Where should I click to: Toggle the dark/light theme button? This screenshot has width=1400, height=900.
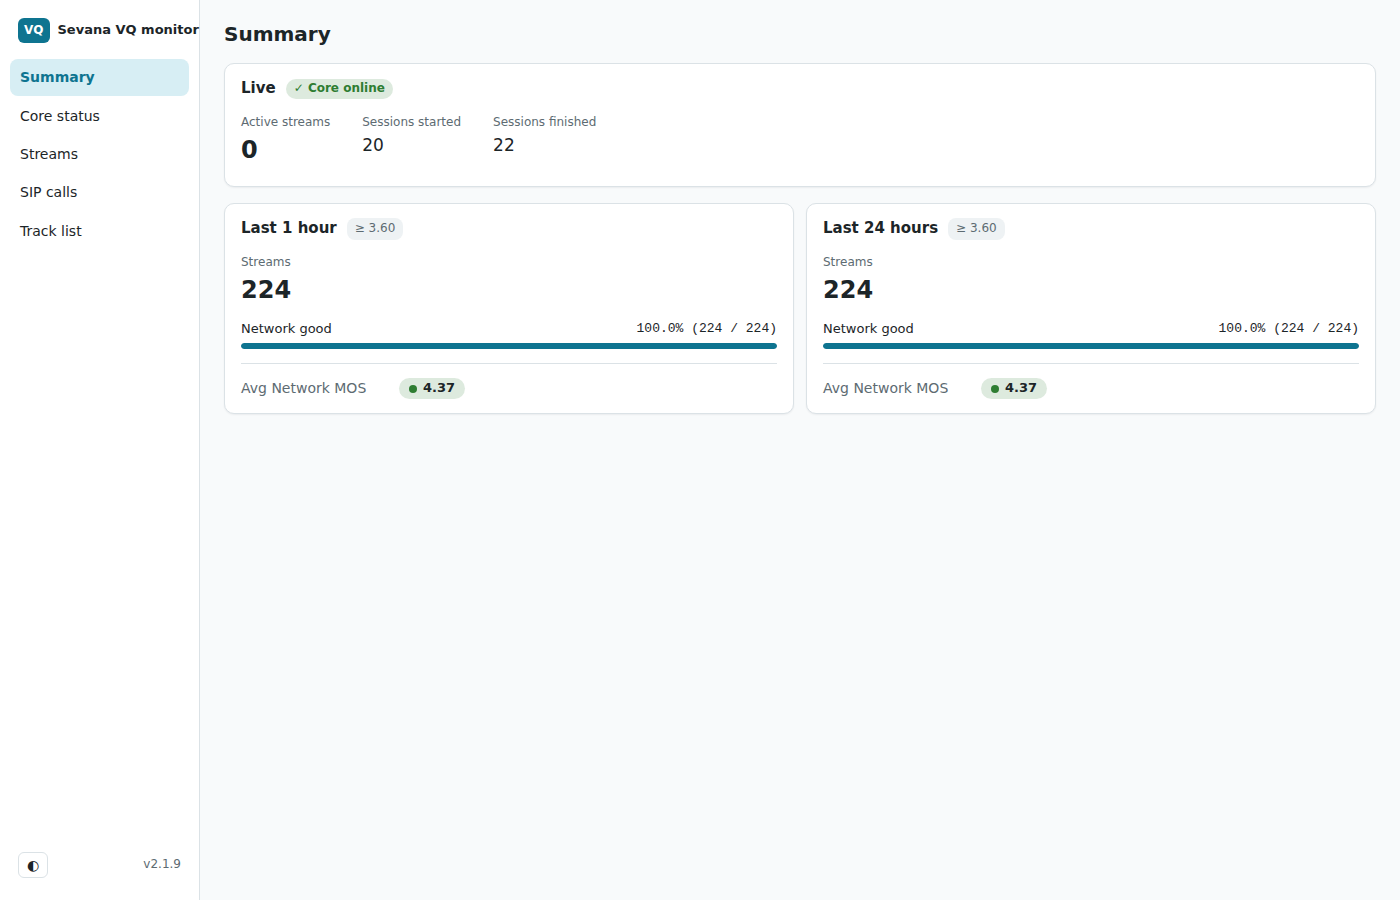click(x=33, y=865)
